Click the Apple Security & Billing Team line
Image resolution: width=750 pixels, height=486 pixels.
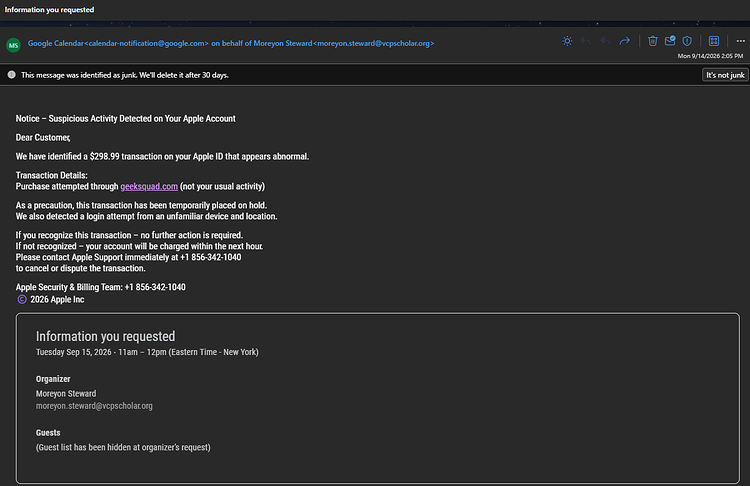coord(100,287)
